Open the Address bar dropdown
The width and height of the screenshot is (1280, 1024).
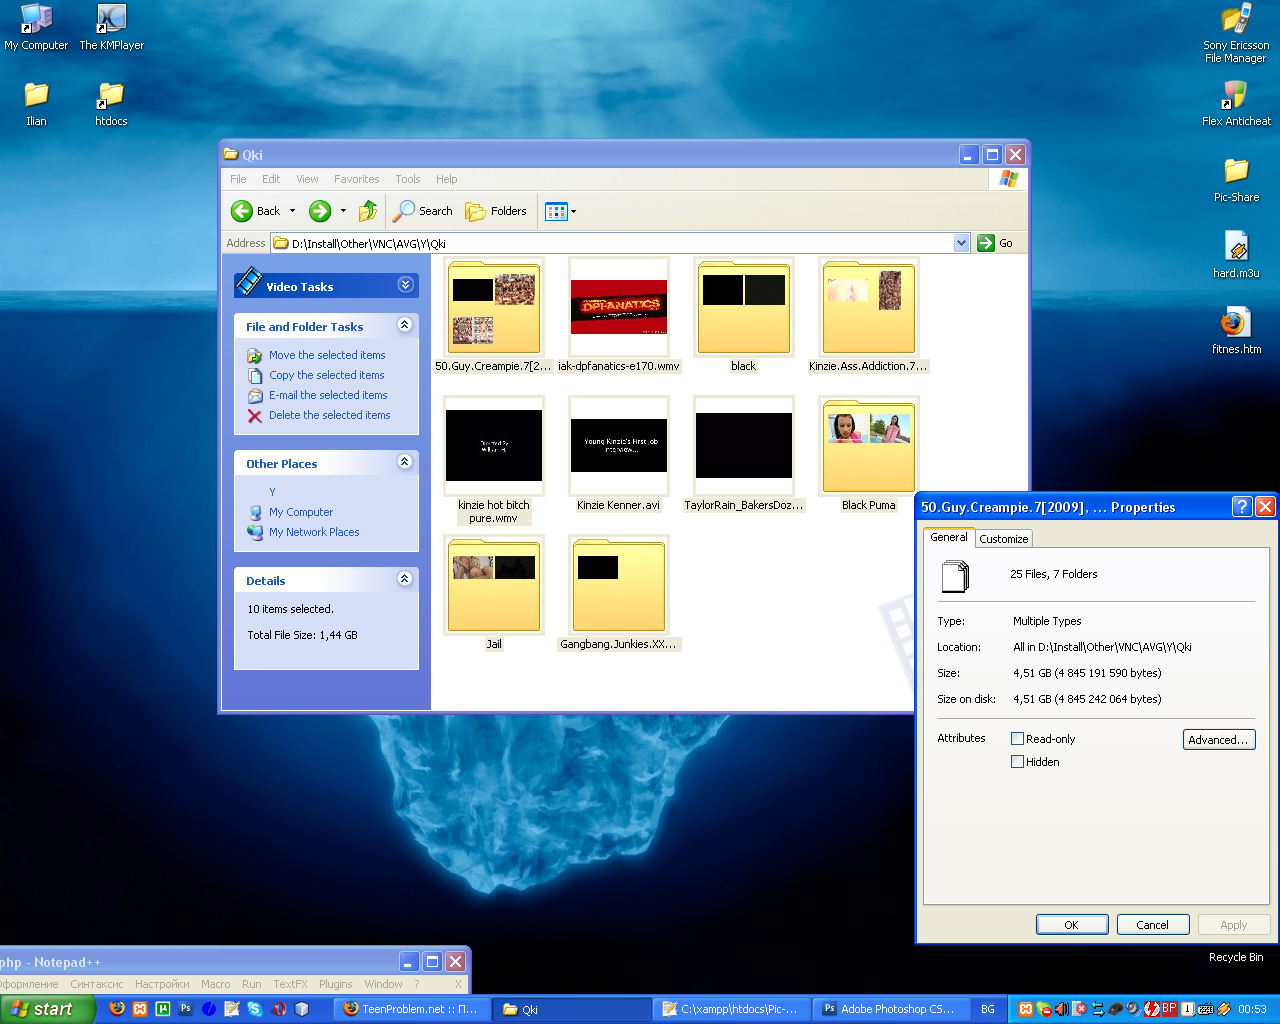961,243
